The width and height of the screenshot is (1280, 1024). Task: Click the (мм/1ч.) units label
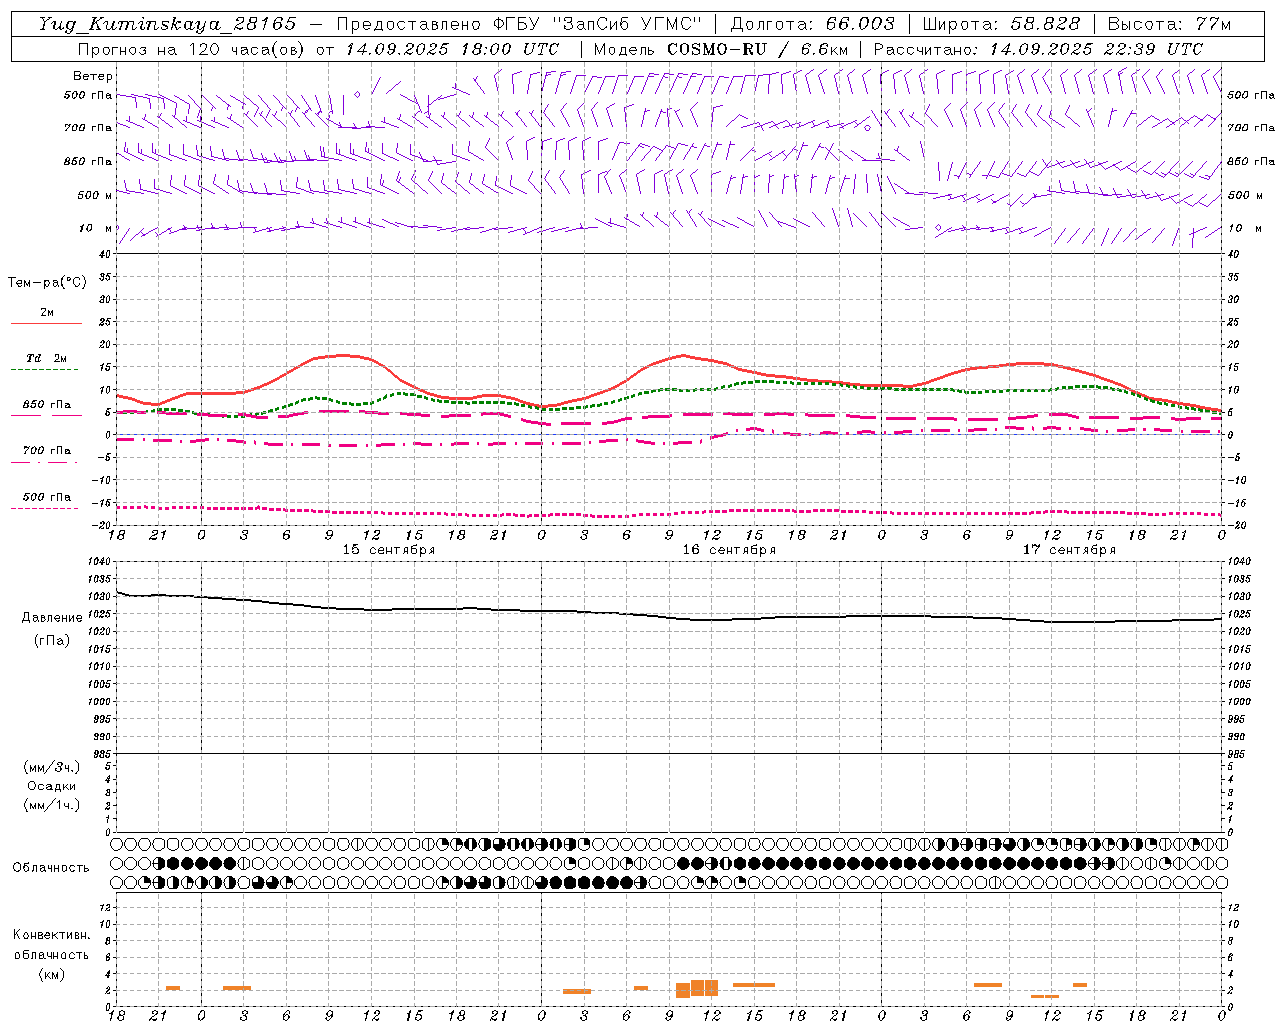pyautogui.click(x=52, y=805)
